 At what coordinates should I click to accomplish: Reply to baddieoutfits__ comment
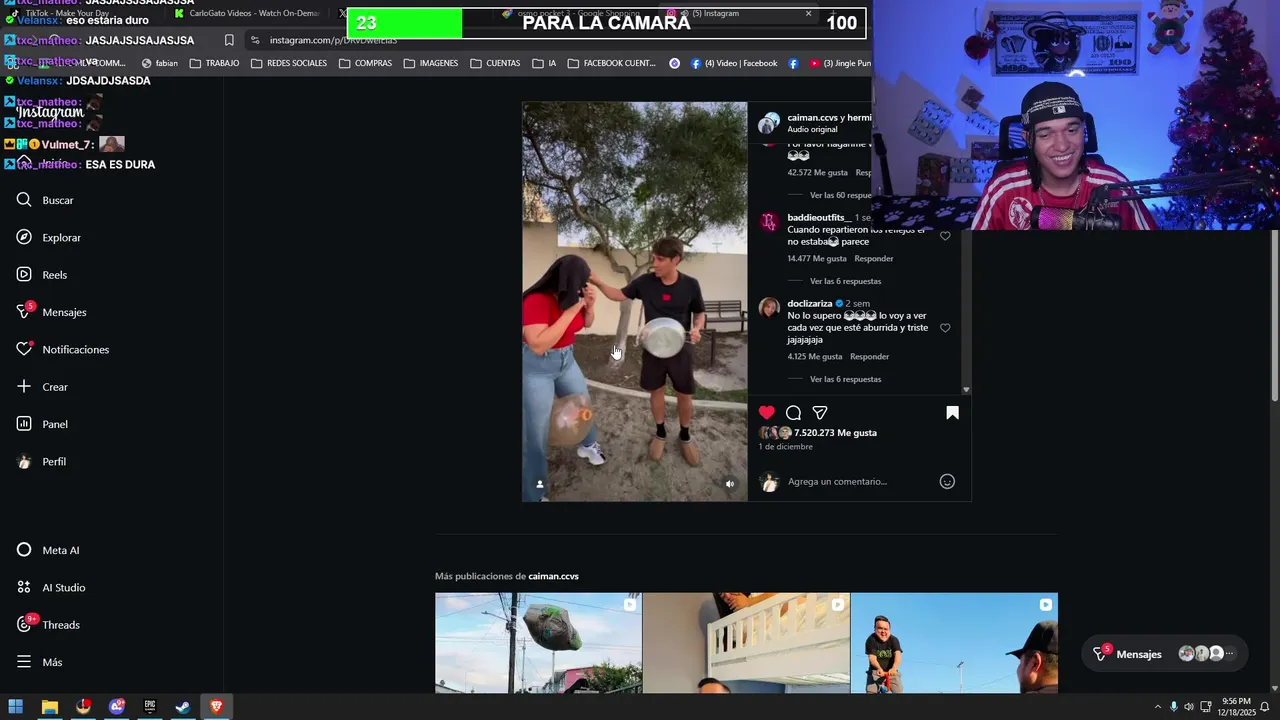pyautogui.click(x=874, y=258)
